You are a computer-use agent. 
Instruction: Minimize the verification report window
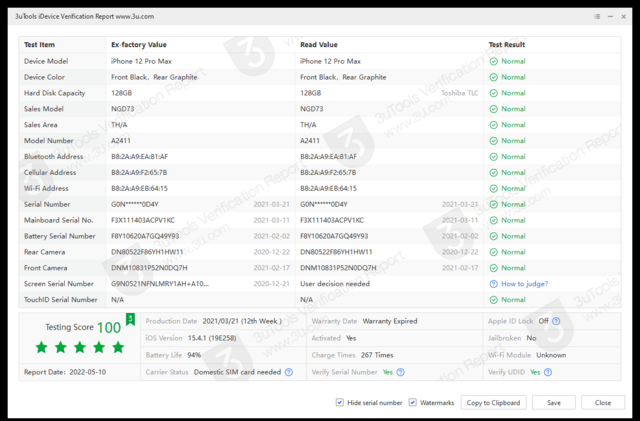pyautogui.click(x=610, y=17)
